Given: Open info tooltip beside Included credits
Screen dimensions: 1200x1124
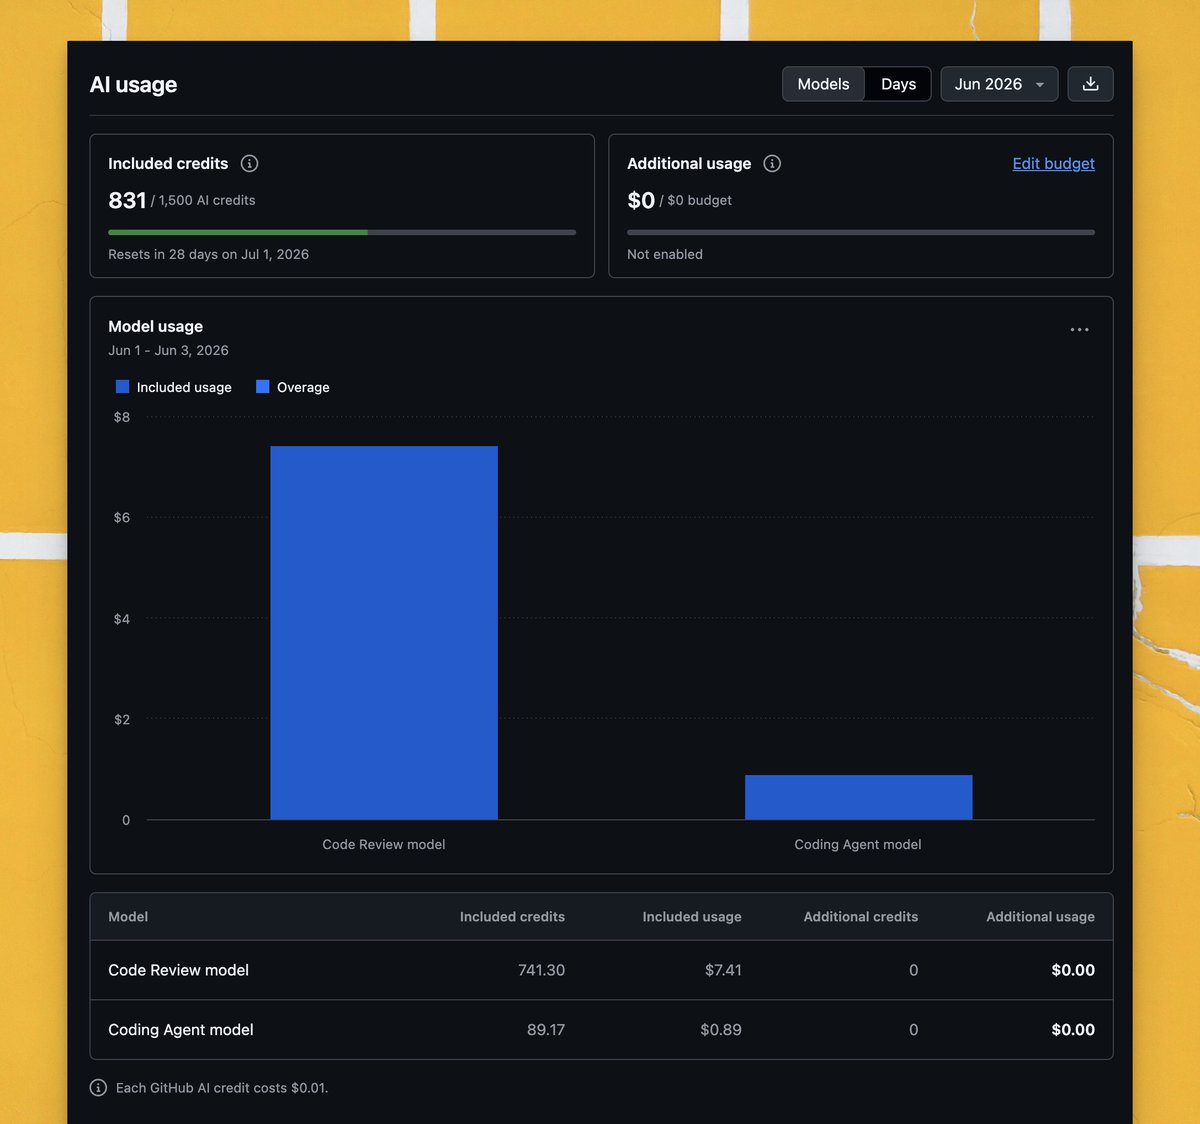Looking at the screenshot, I should pos(250,163).
